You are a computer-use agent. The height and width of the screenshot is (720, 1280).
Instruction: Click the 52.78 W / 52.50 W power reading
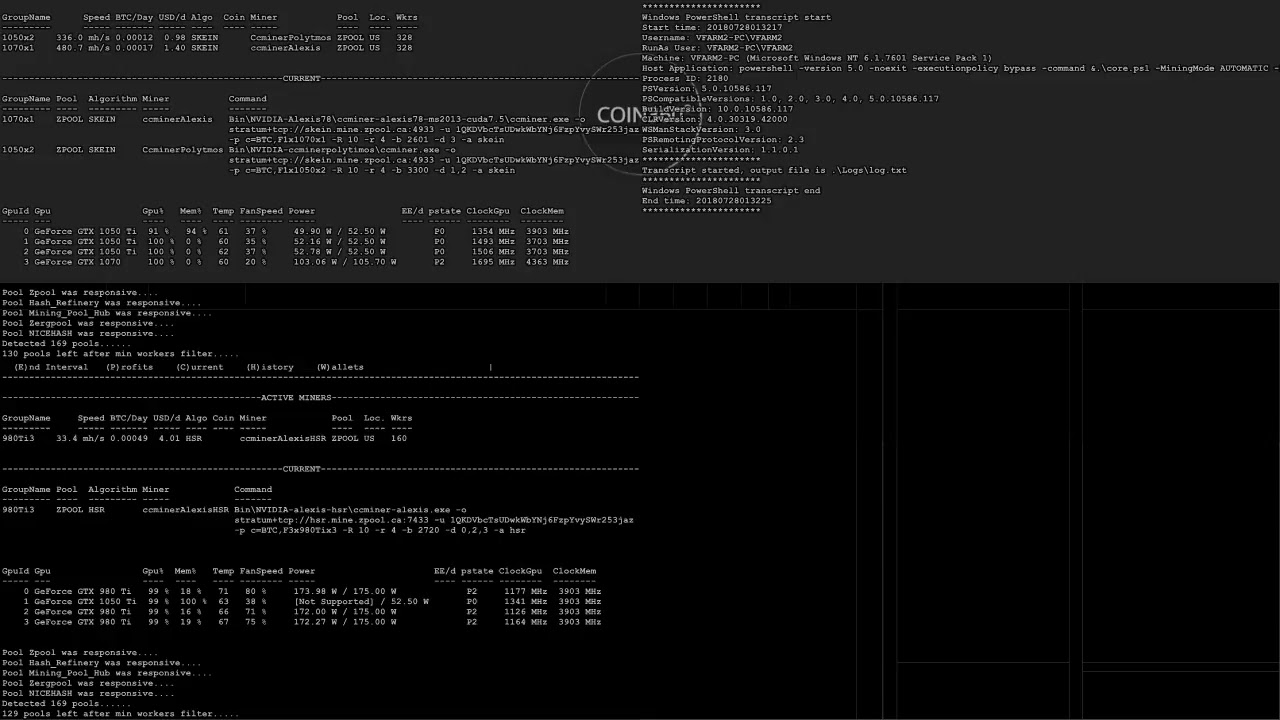click(339, 252)
